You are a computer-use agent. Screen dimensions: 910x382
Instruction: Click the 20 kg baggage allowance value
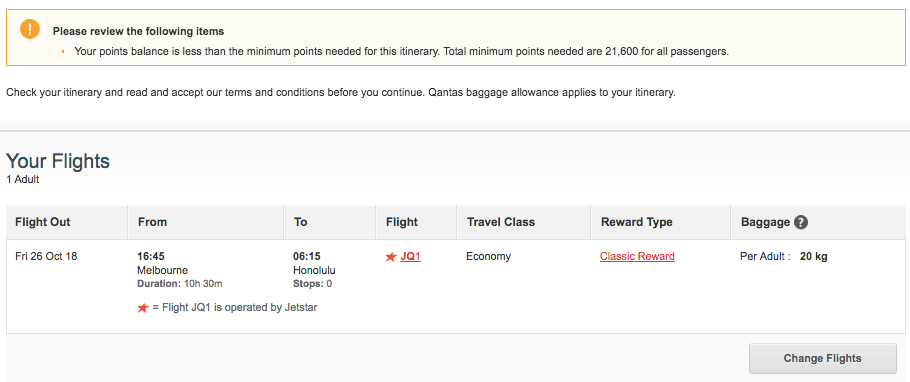point(814,257)
